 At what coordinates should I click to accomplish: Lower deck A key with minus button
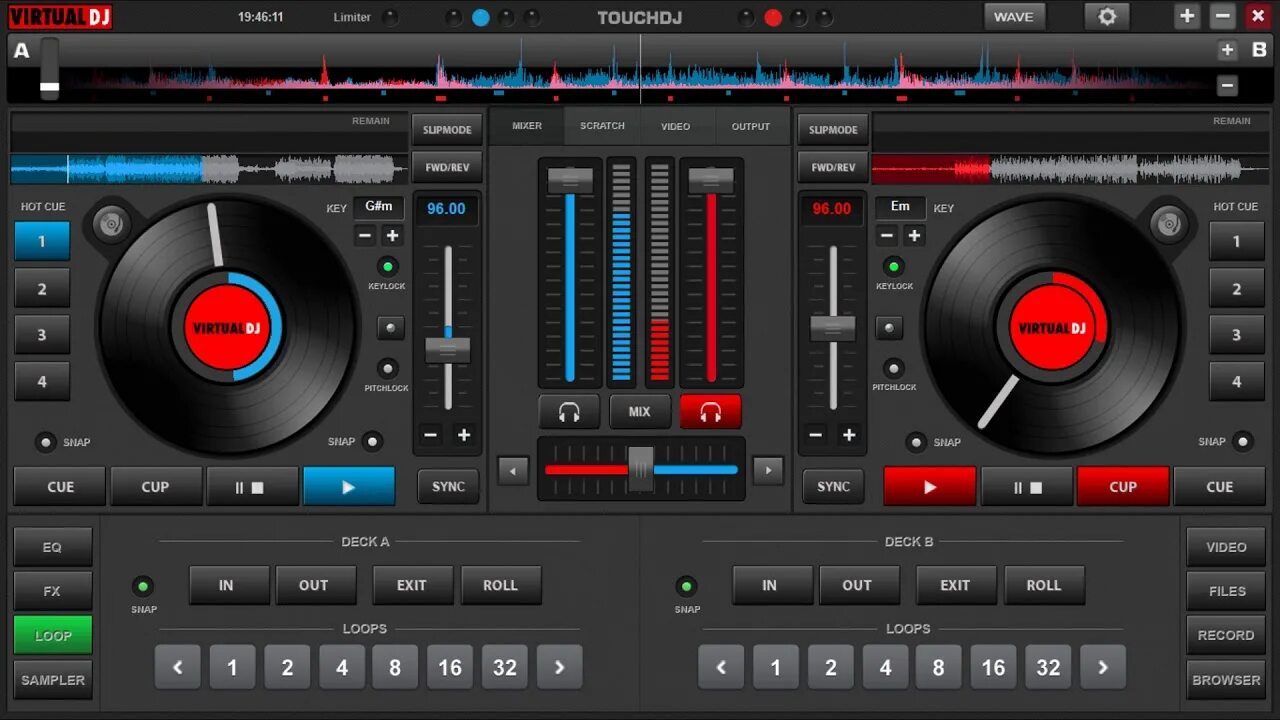pos(365,236)
